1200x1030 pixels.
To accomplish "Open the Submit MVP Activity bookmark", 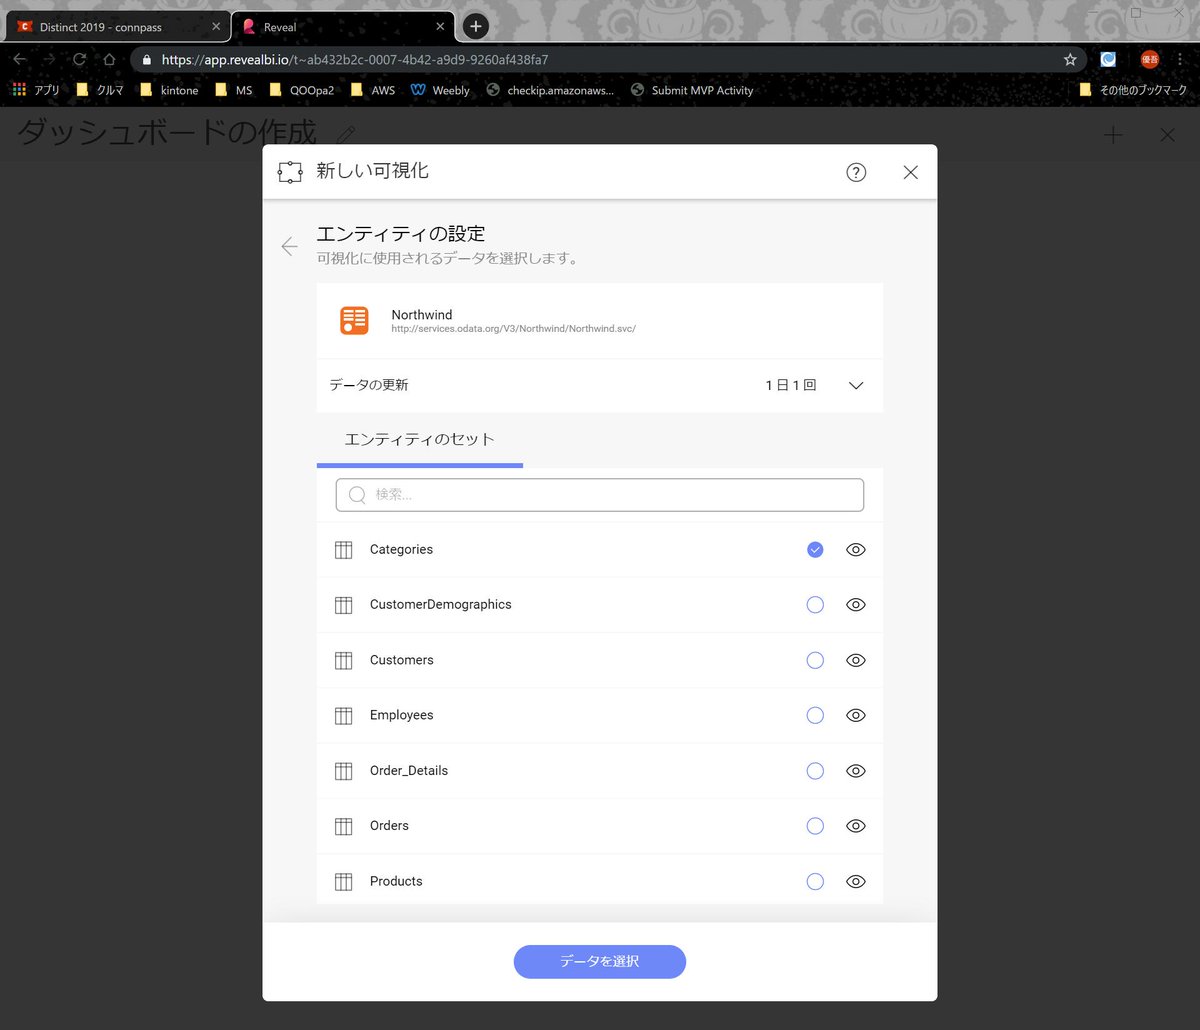I will click(x=702, y=90).
